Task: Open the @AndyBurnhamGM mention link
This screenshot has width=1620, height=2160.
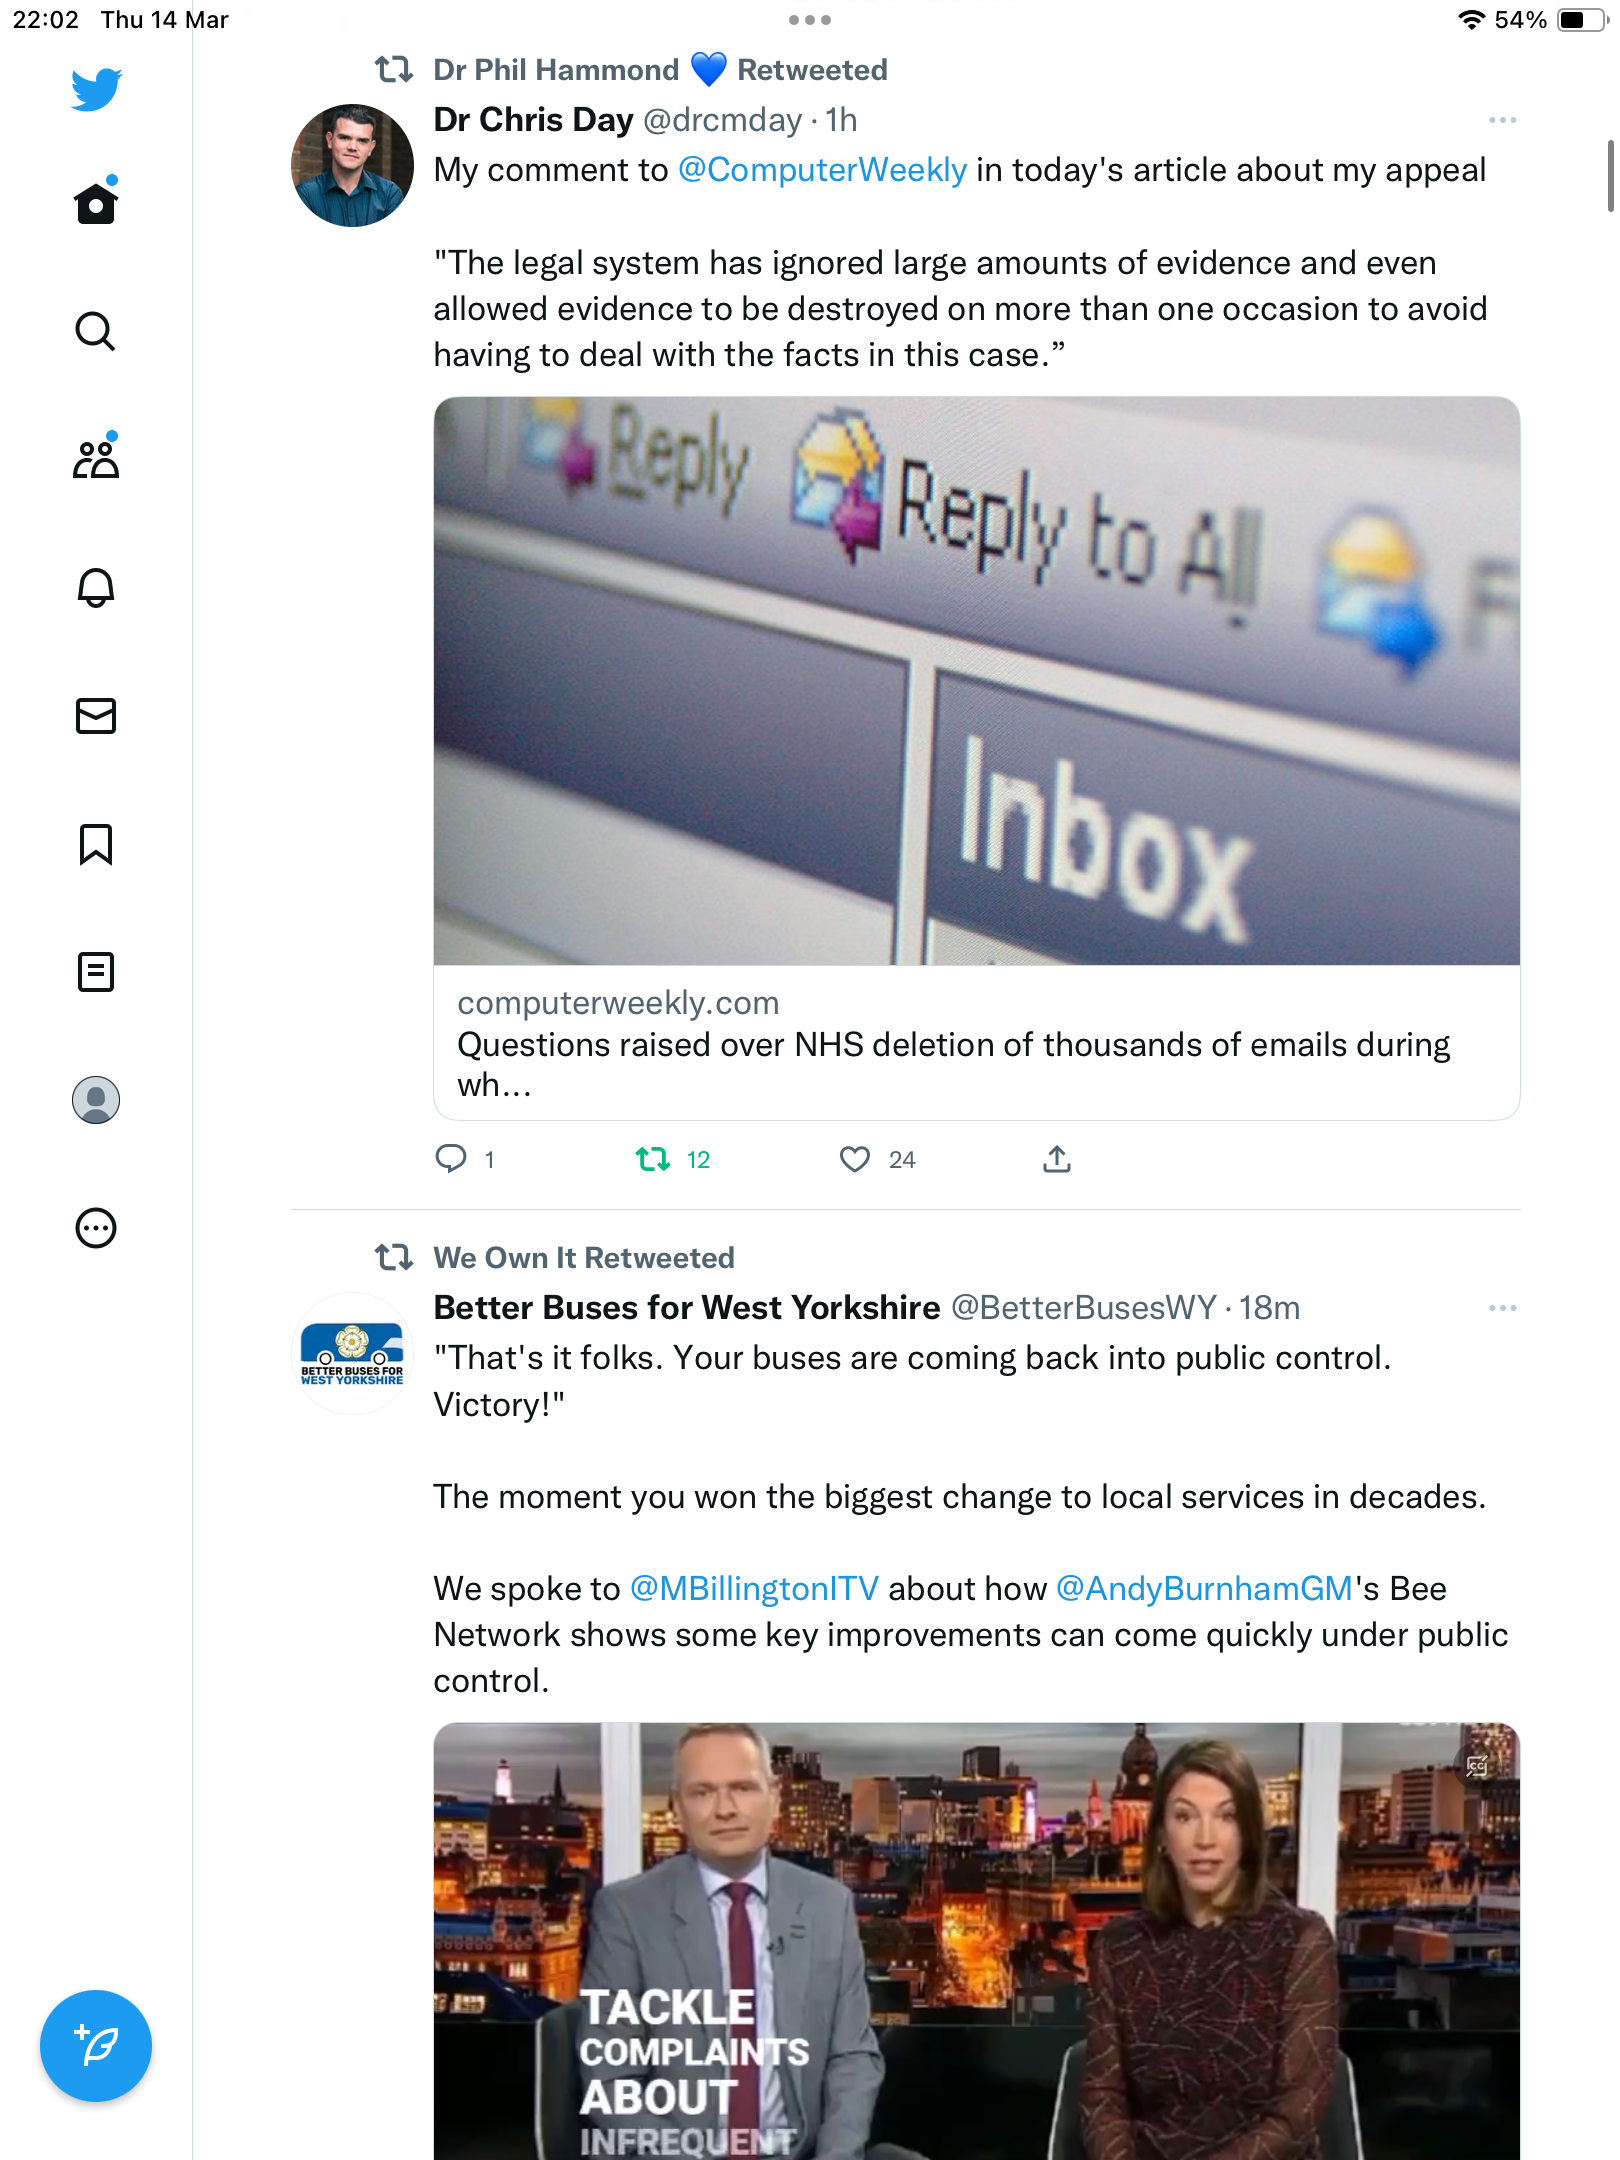Action: tap(1204, 1589)
